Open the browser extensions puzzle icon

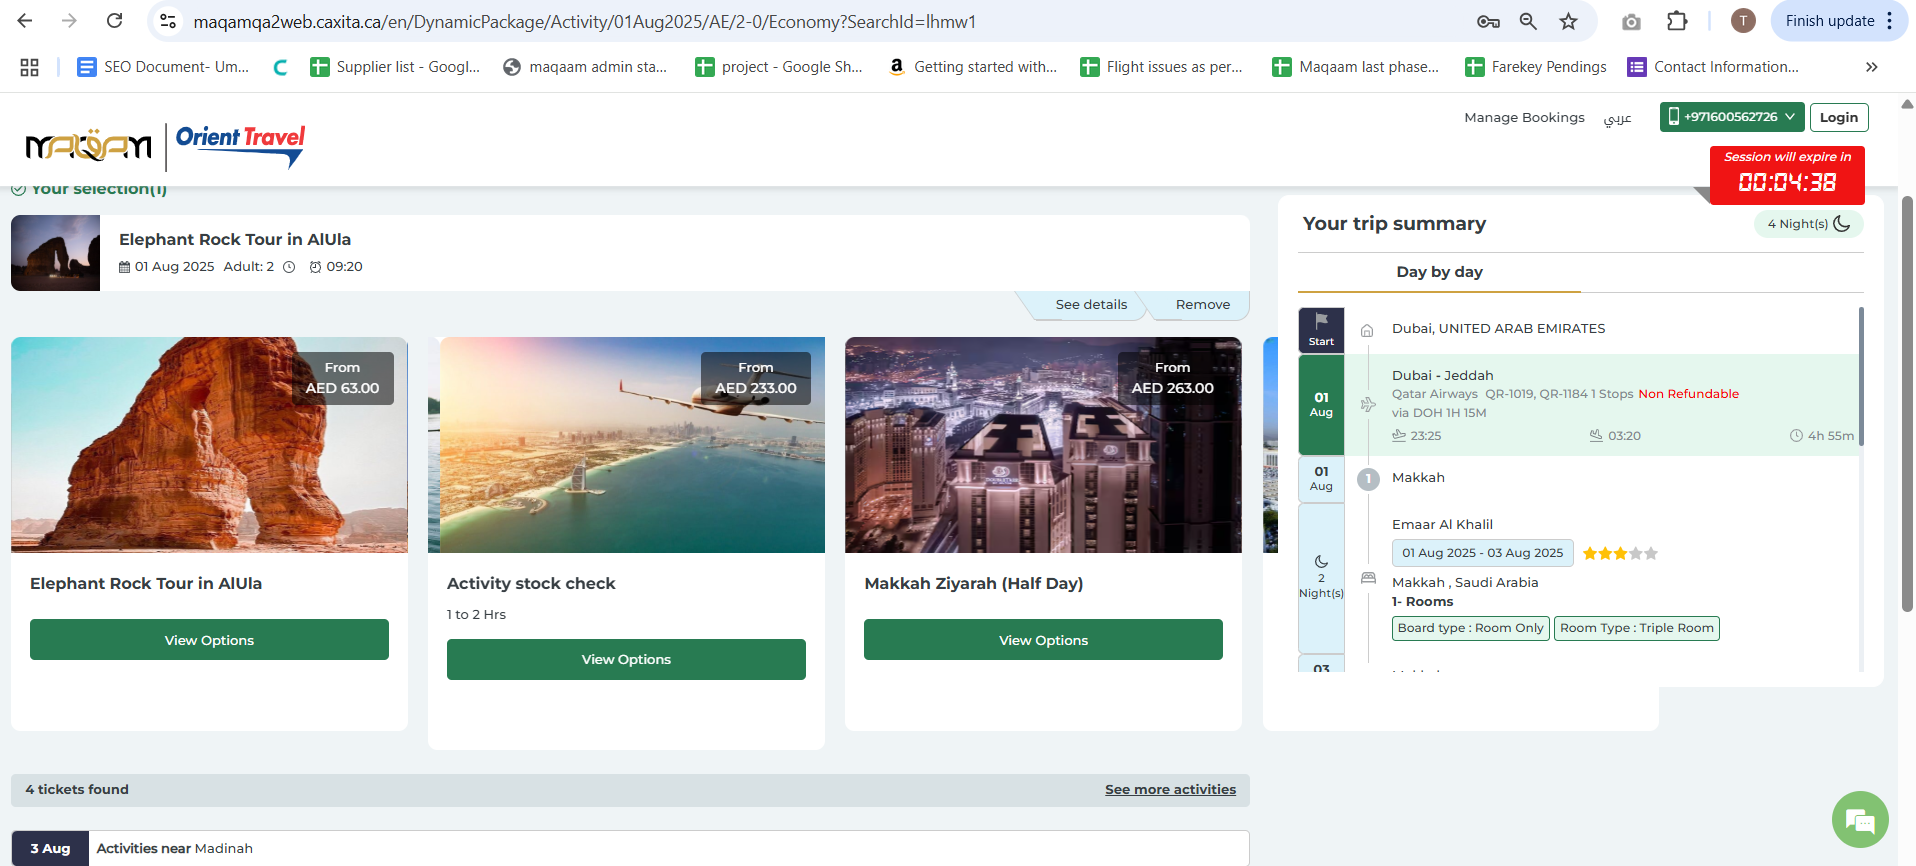pyautogui.click(x=1677, y=21)
